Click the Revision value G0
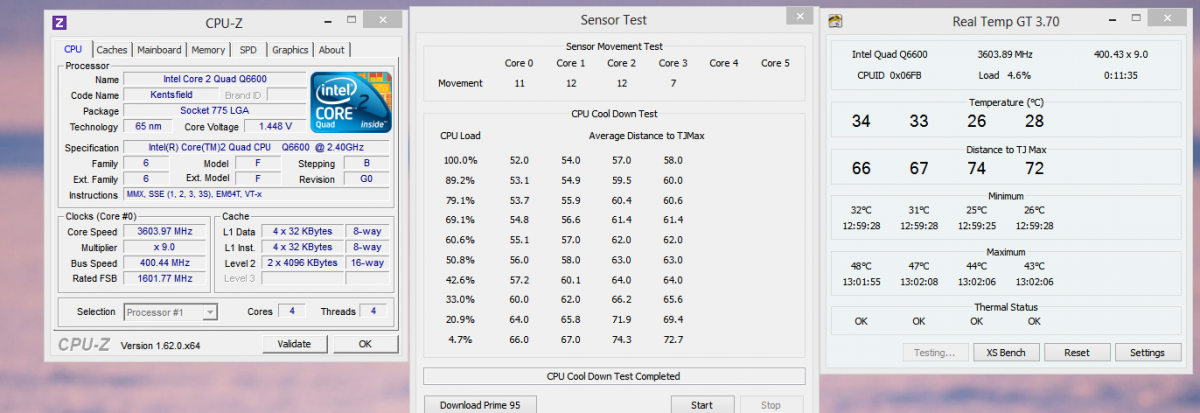 (367, 179)
